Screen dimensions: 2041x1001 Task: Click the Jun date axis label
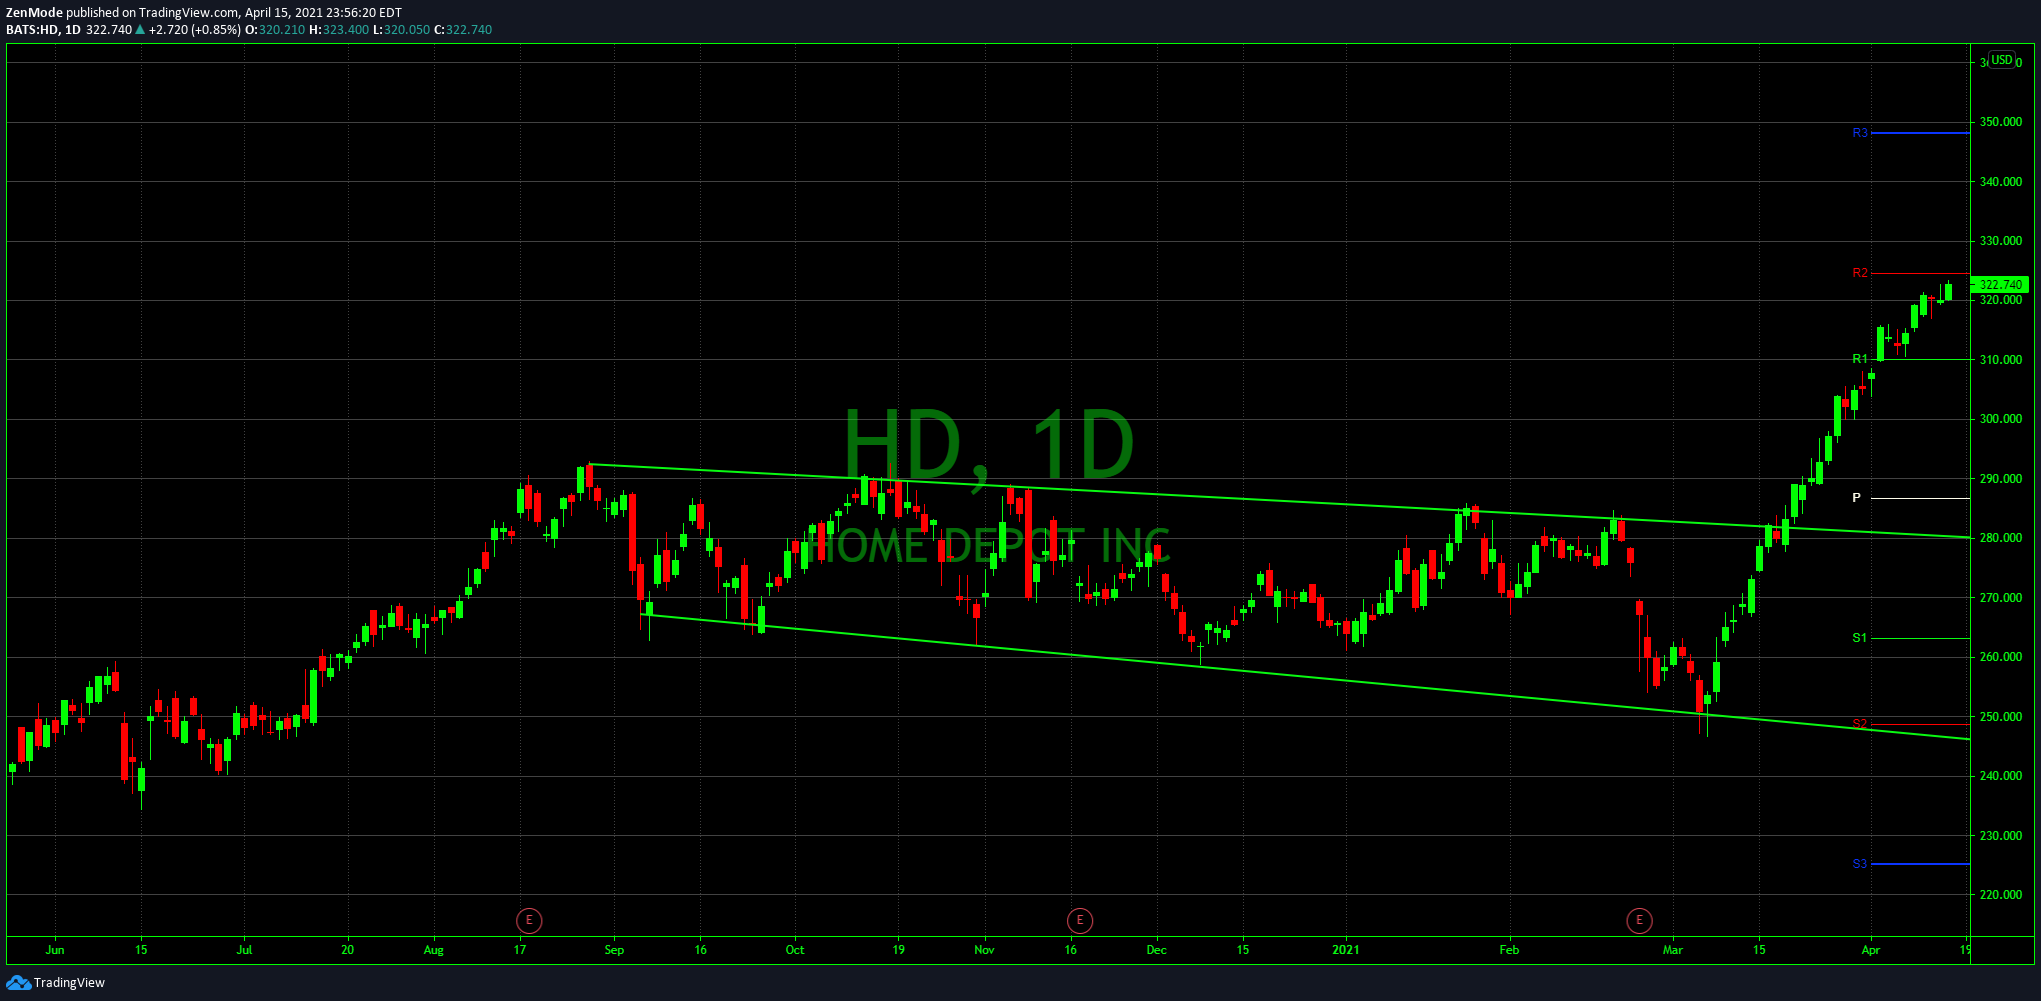click(x=55, y=950)
